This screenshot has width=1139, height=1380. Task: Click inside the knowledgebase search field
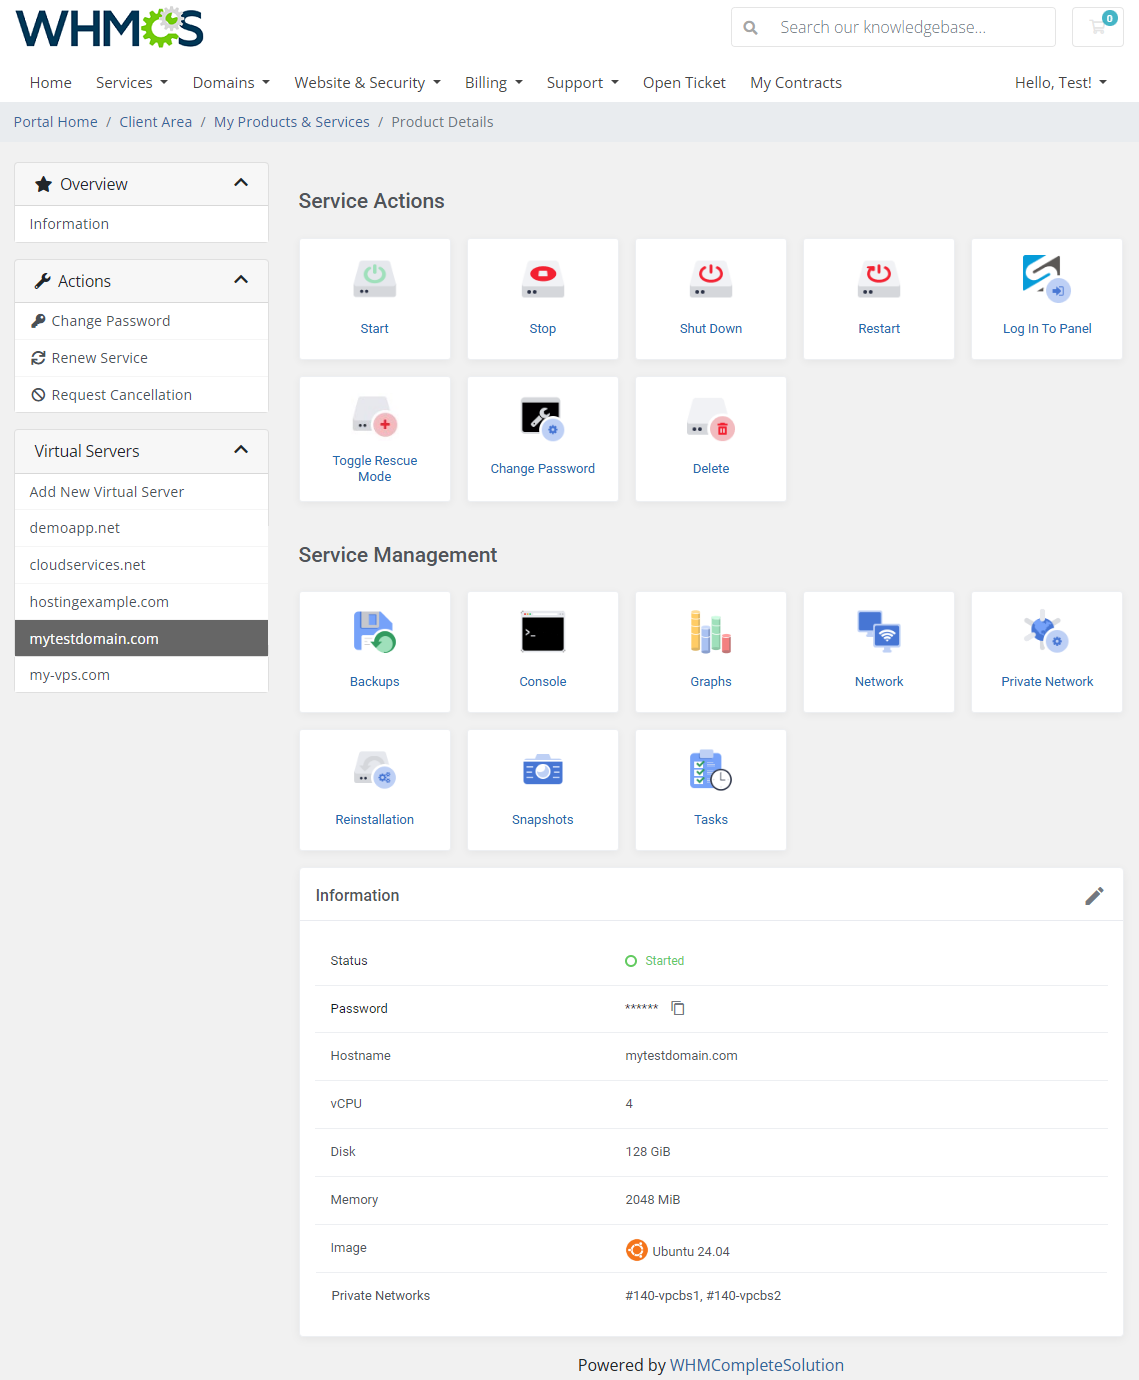pyautogui.click(x=900, y=27)
